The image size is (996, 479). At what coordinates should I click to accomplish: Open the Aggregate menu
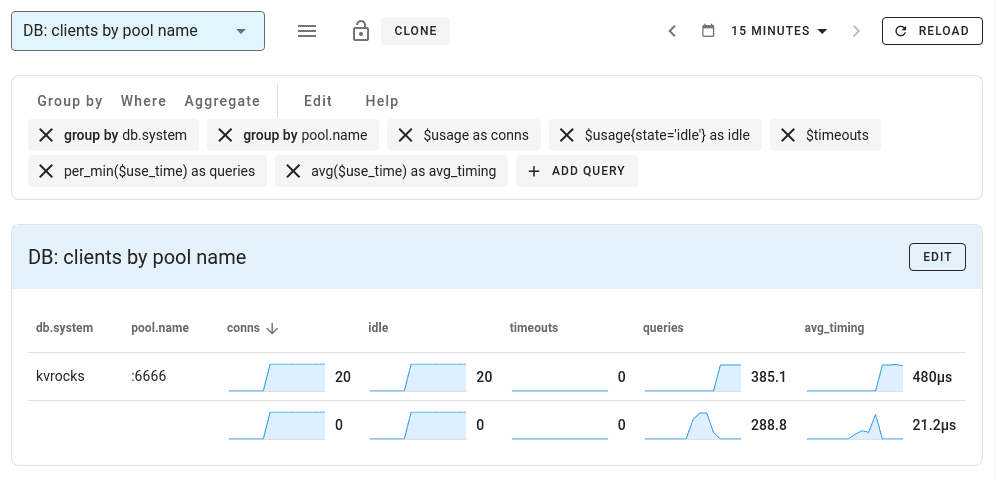tap(222, 101)
